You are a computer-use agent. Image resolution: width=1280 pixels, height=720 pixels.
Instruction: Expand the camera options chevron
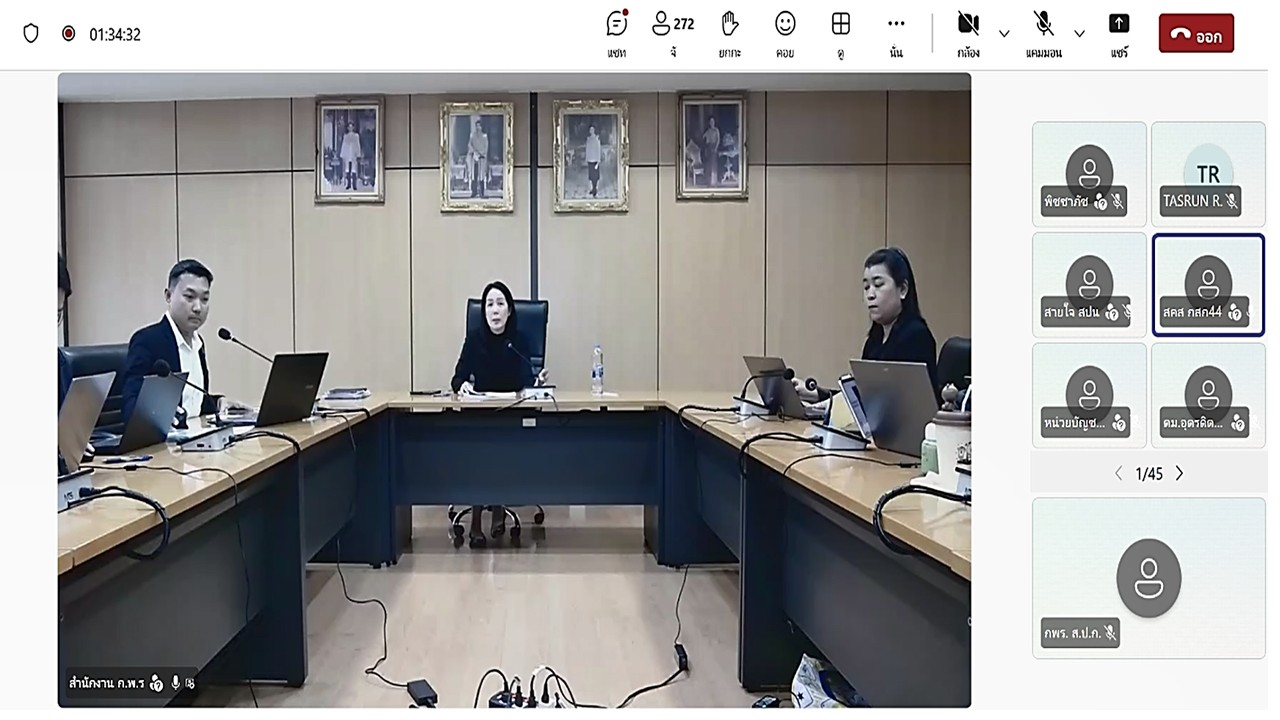1004,33
